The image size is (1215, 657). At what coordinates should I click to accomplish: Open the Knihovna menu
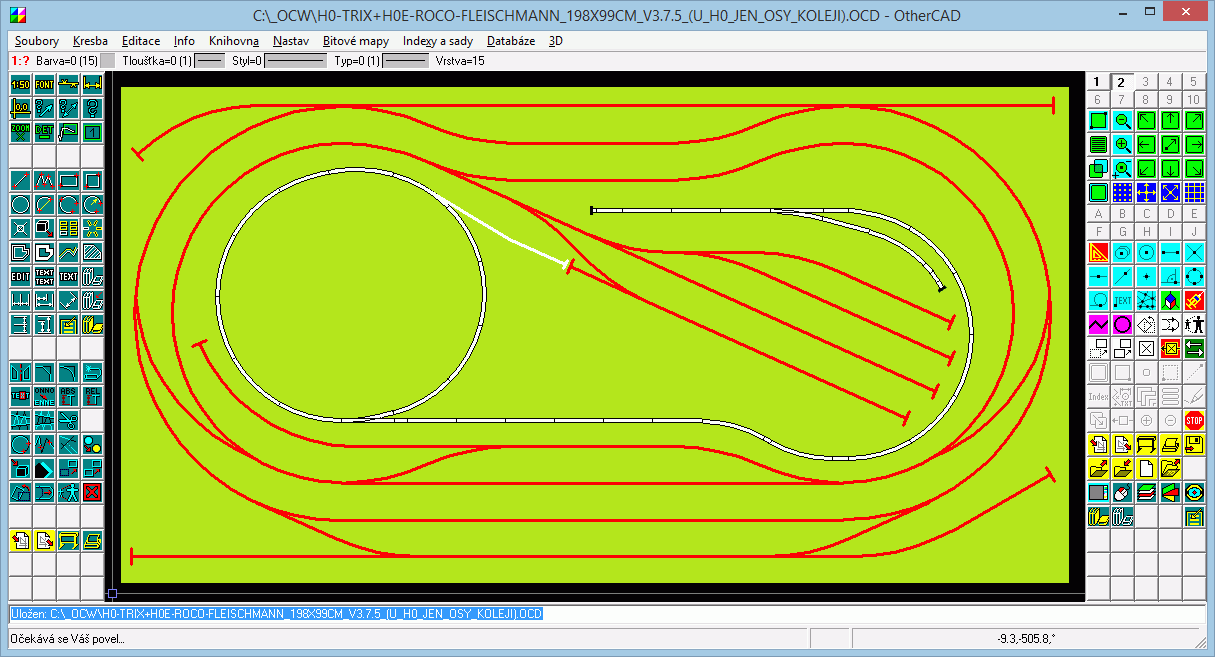point(234,41)
